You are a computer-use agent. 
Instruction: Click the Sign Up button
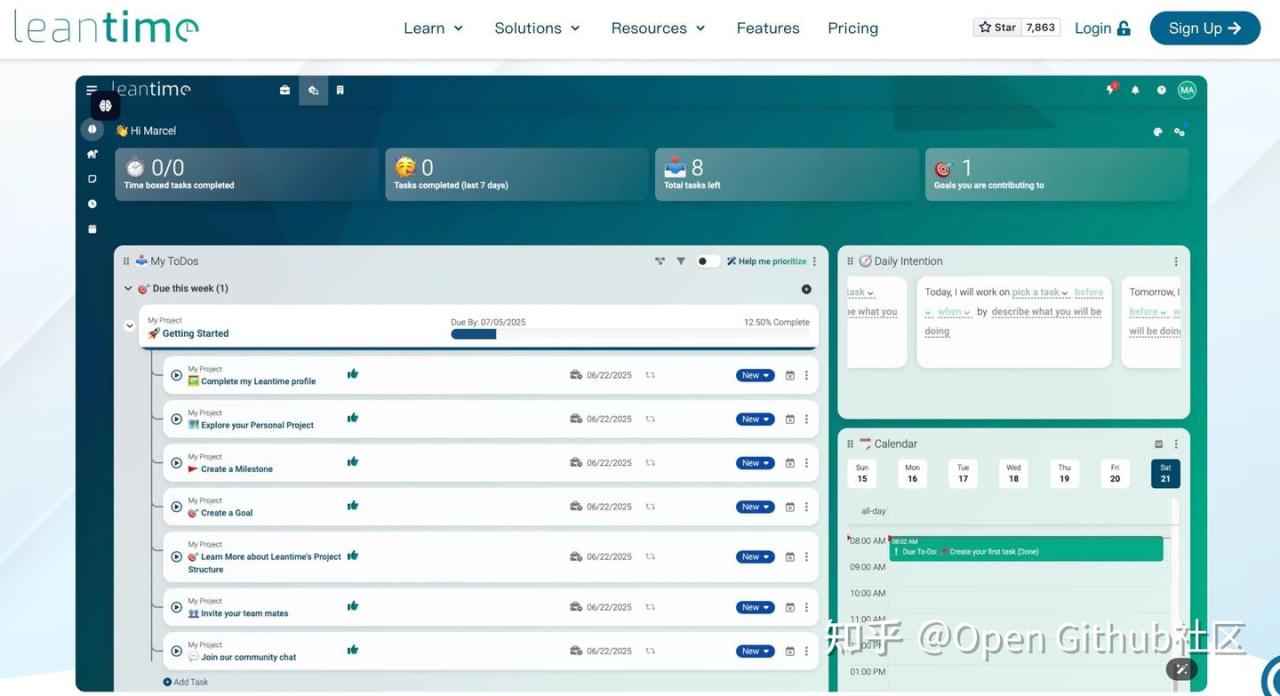click(1204, 28)
